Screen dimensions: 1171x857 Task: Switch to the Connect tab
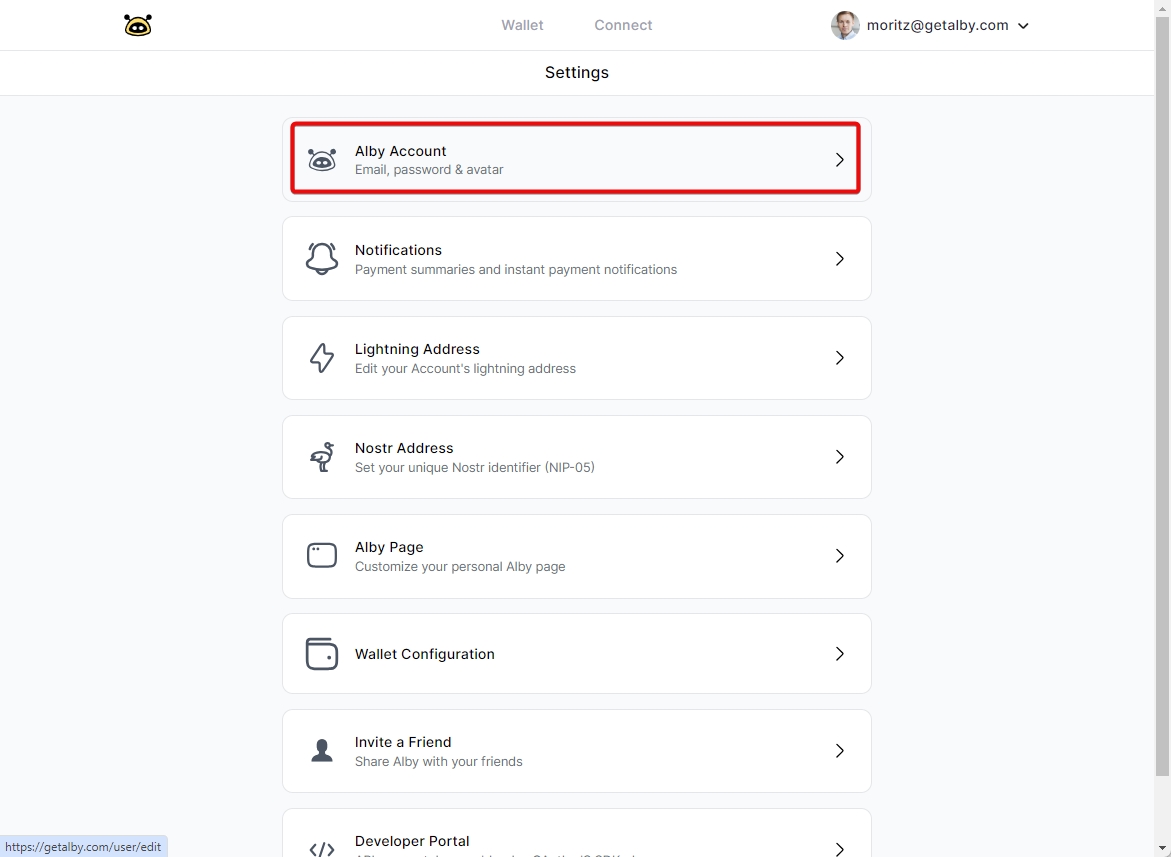pos(623,25)
